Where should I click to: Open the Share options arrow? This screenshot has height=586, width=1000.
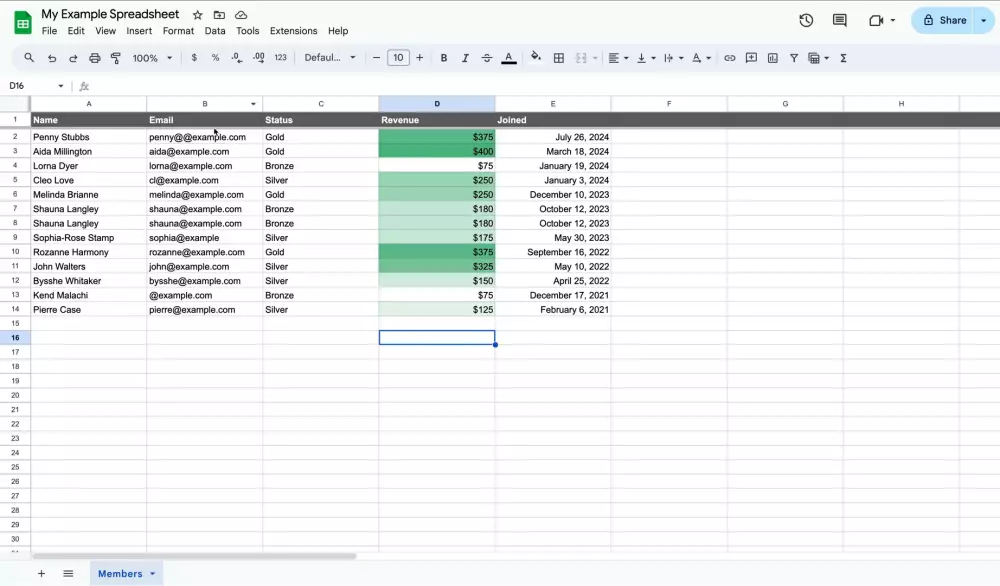pyautogui.click(x=983, y=20)
